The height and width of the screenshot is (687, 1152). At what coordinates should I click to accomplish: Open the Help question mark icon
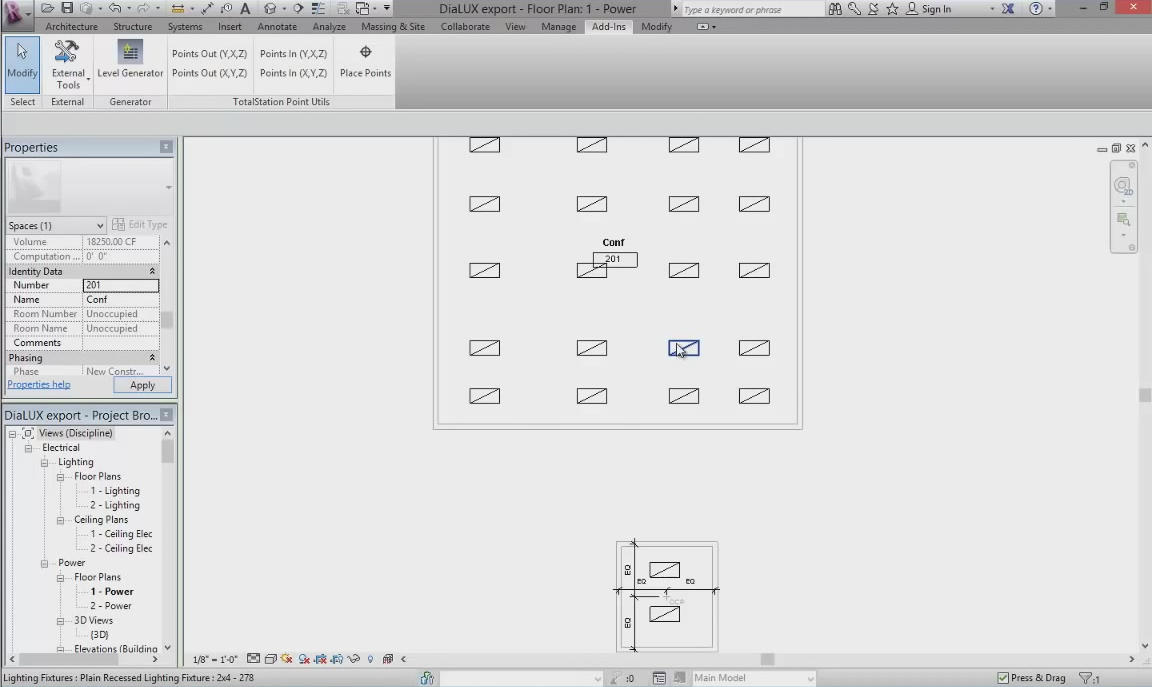(x=1035, y=9)
